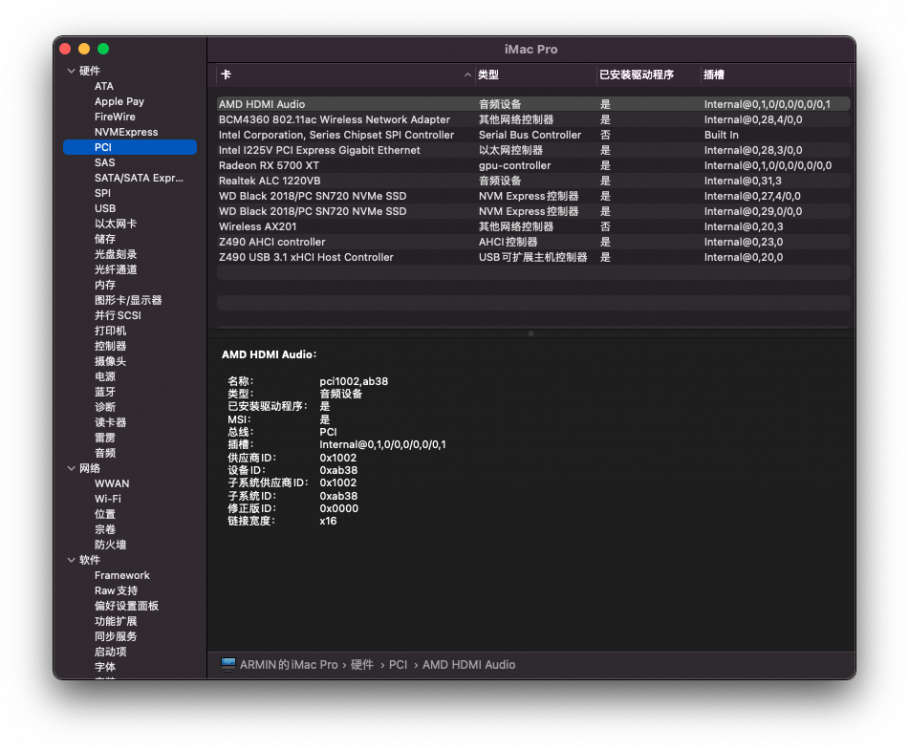Open 打印机 in the sidebar
The width and height of the screenshot is (909, 750).
(110, 330)
